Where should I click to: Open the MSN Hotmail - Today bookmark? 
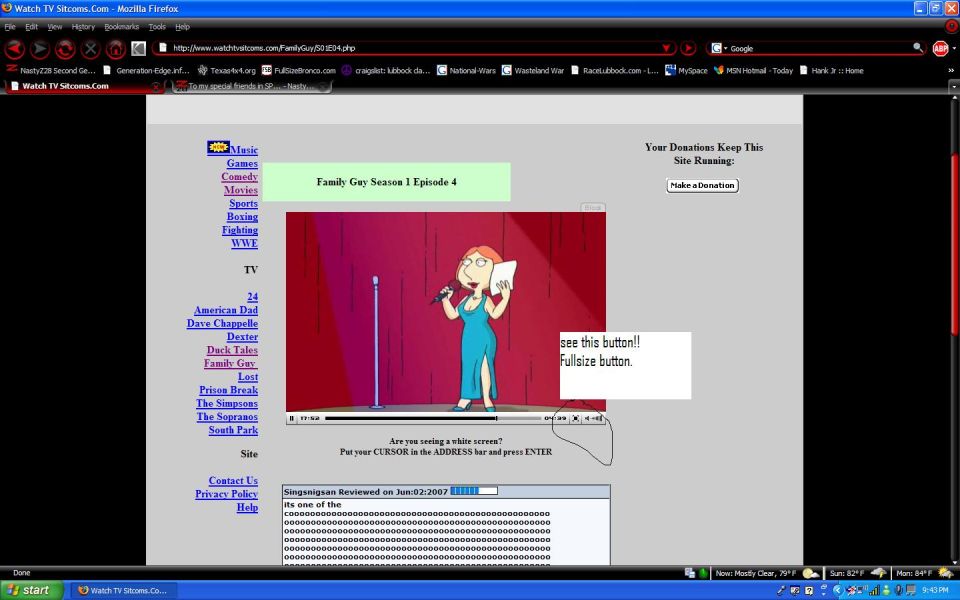(754, 70)
